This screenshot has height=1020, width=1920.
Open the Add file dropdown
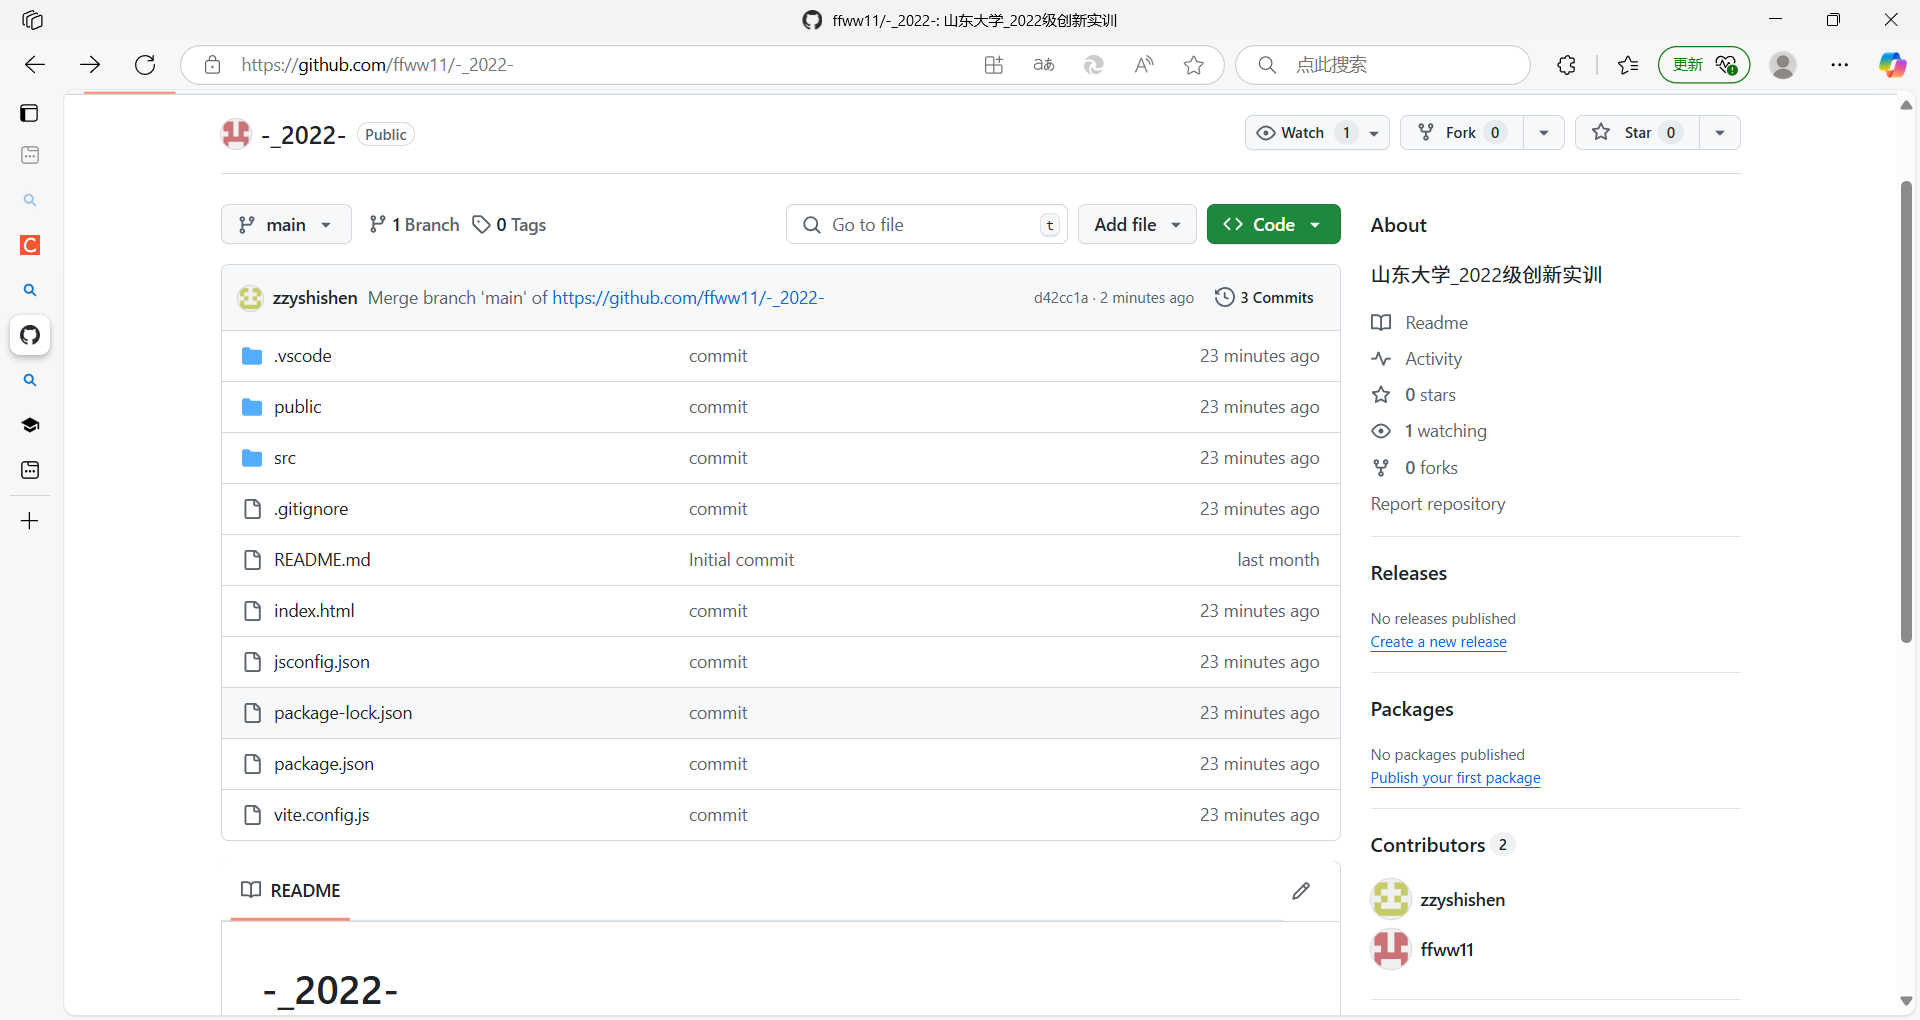(1137, 224)
